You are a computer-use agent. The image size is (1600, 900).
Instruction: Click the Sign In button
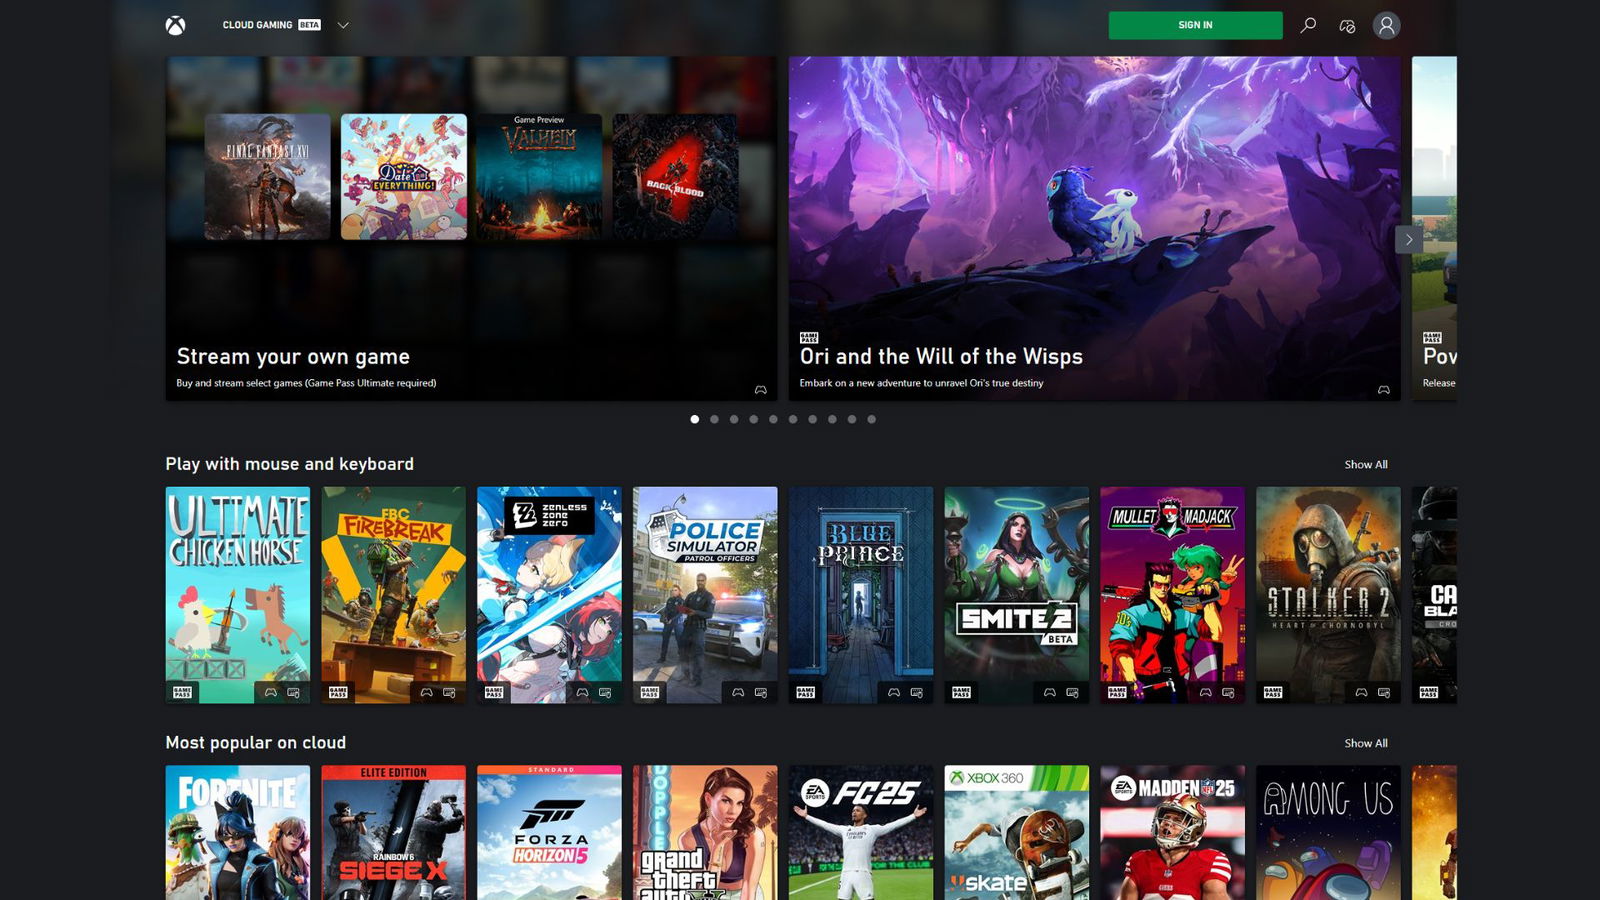tap(1194, 25)
